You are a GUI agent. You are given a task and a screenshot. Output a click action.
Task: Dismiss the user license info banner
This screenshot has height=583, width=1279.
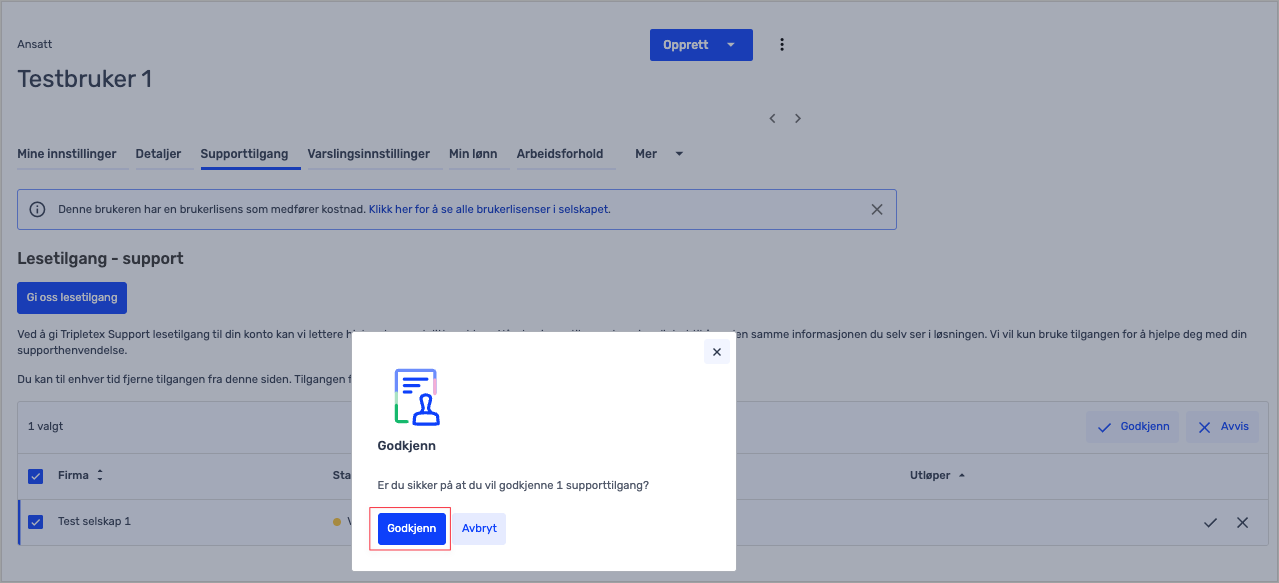coord(876,210)
